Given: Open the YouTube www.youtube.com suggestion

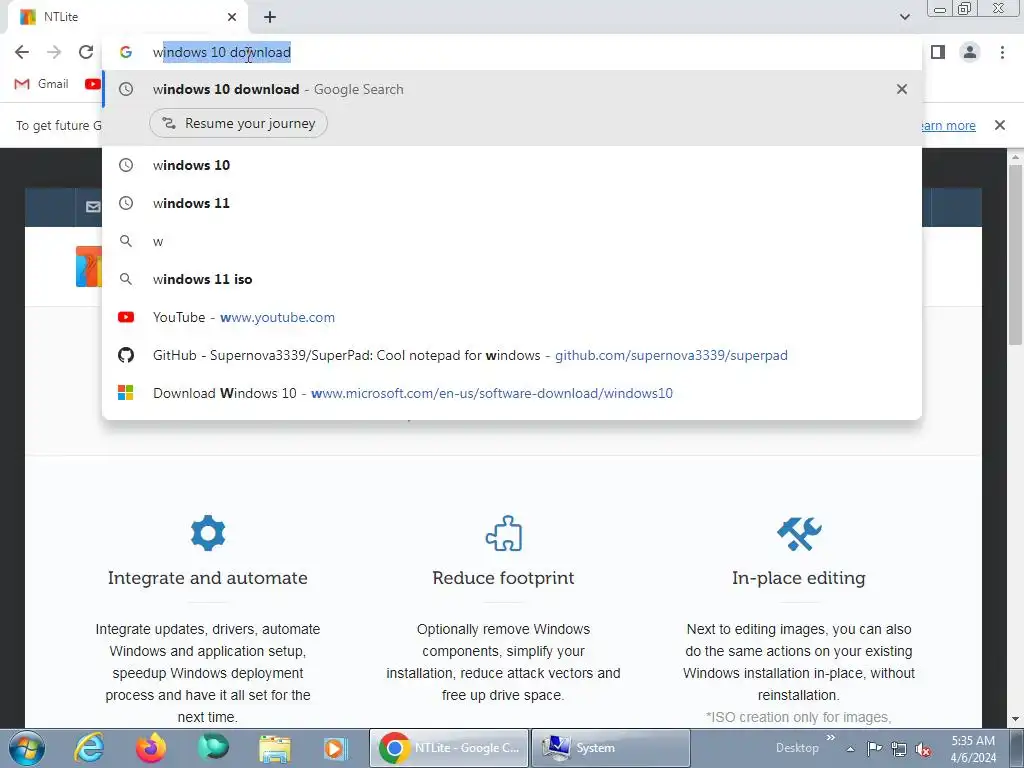Looking at the screenshot, I should (x=512, y=317).
